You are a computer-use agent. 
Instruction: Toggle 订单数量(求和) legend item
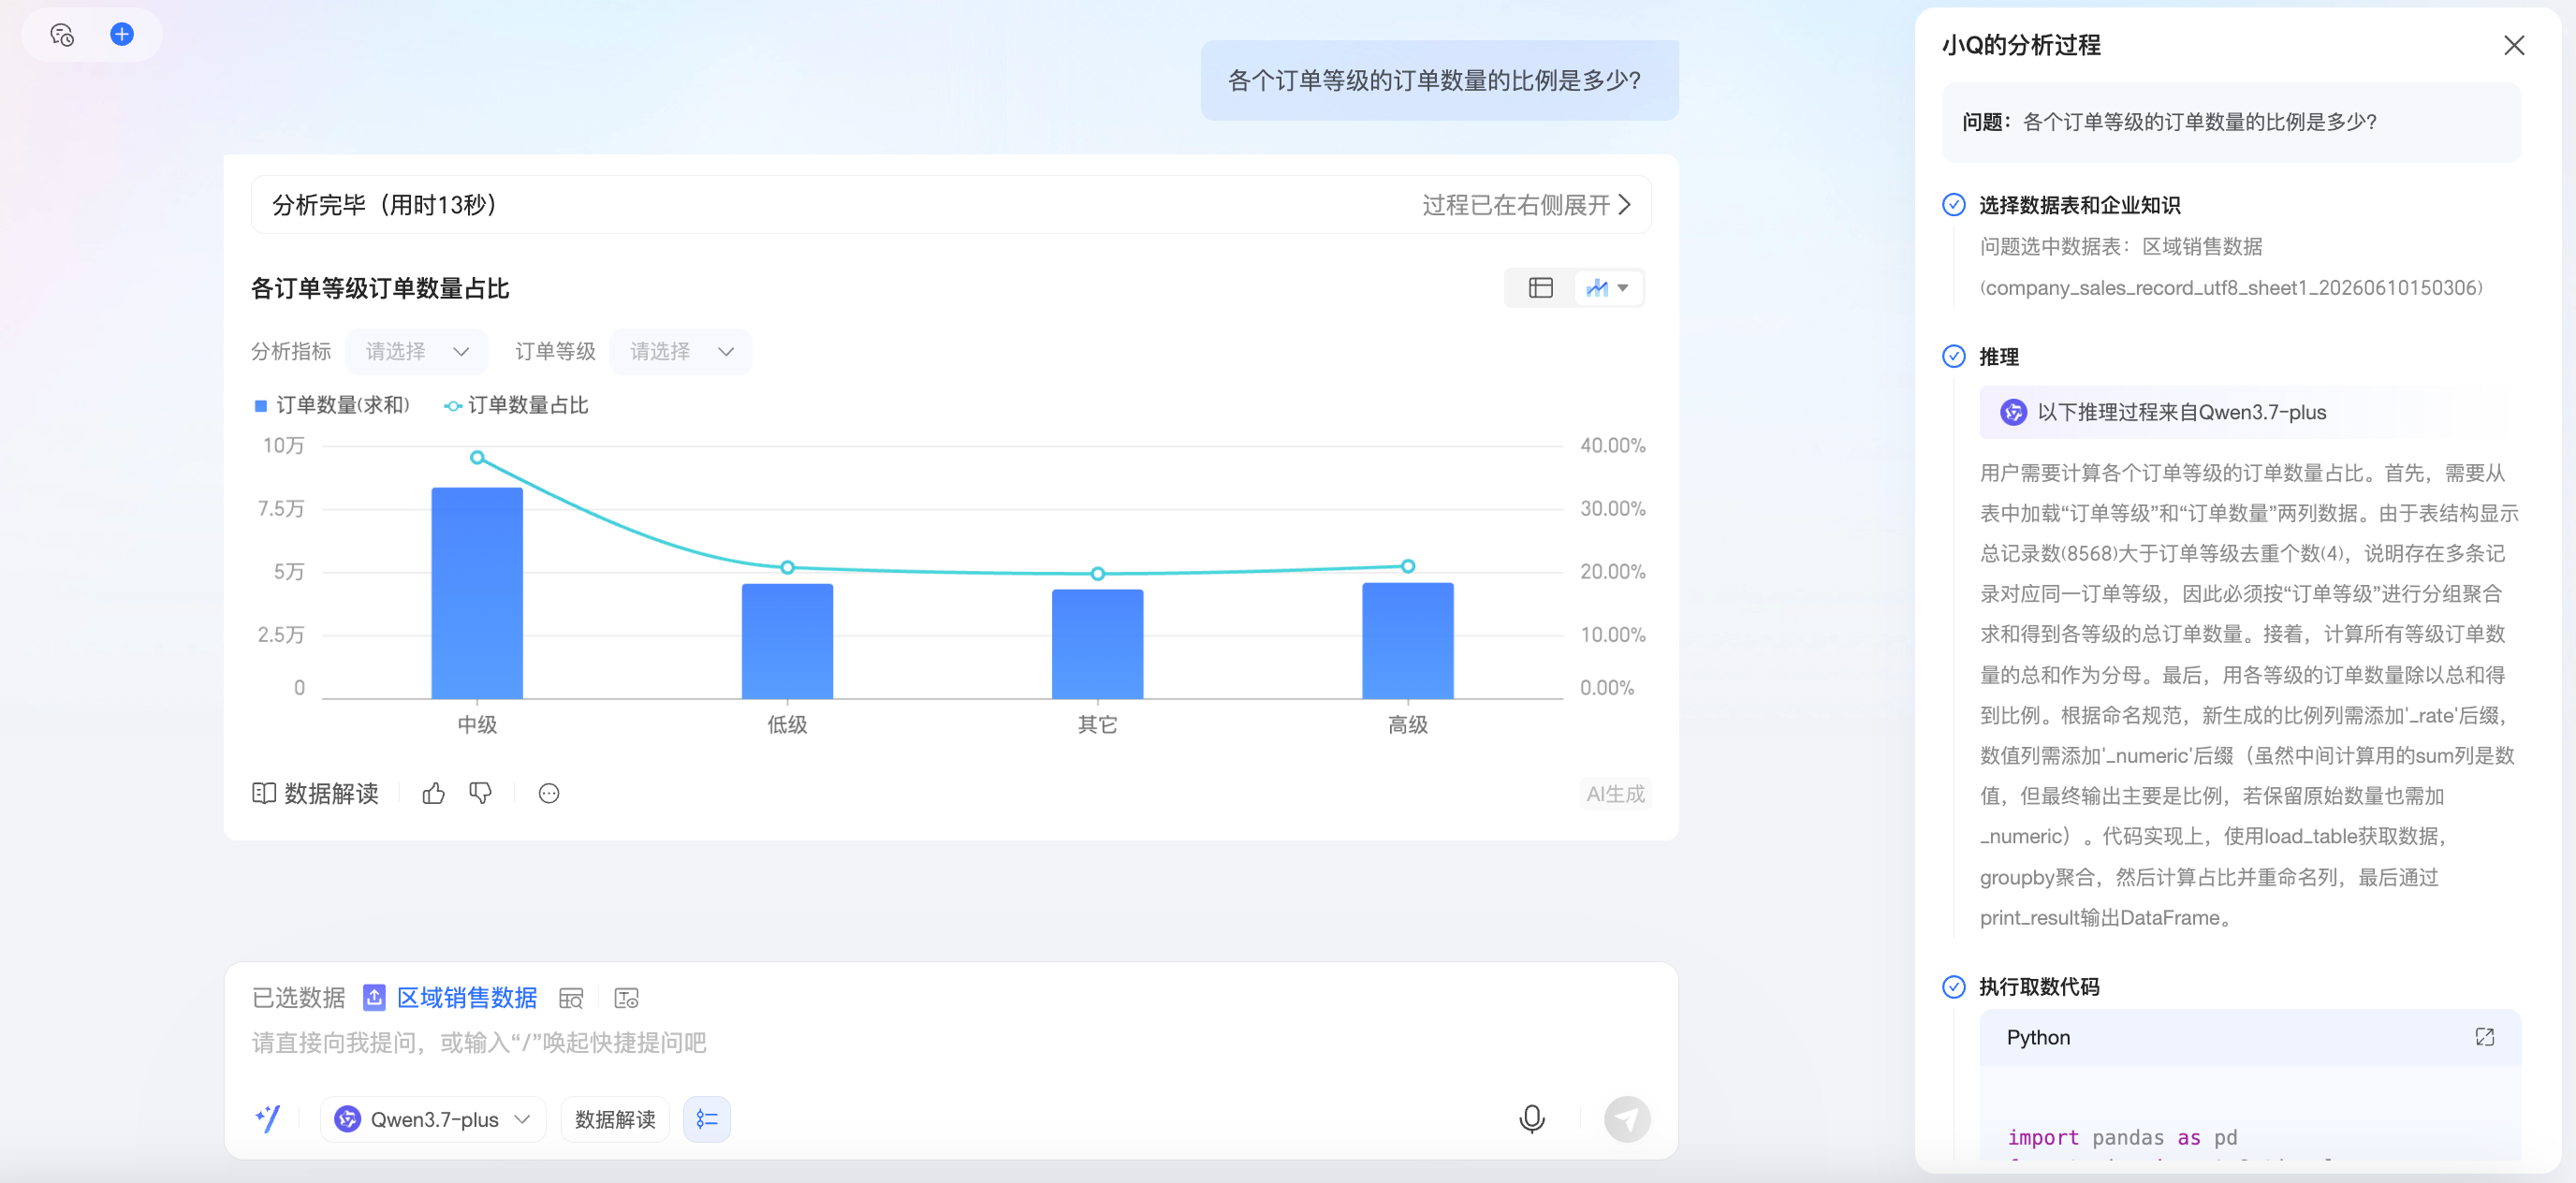[332, 405]
